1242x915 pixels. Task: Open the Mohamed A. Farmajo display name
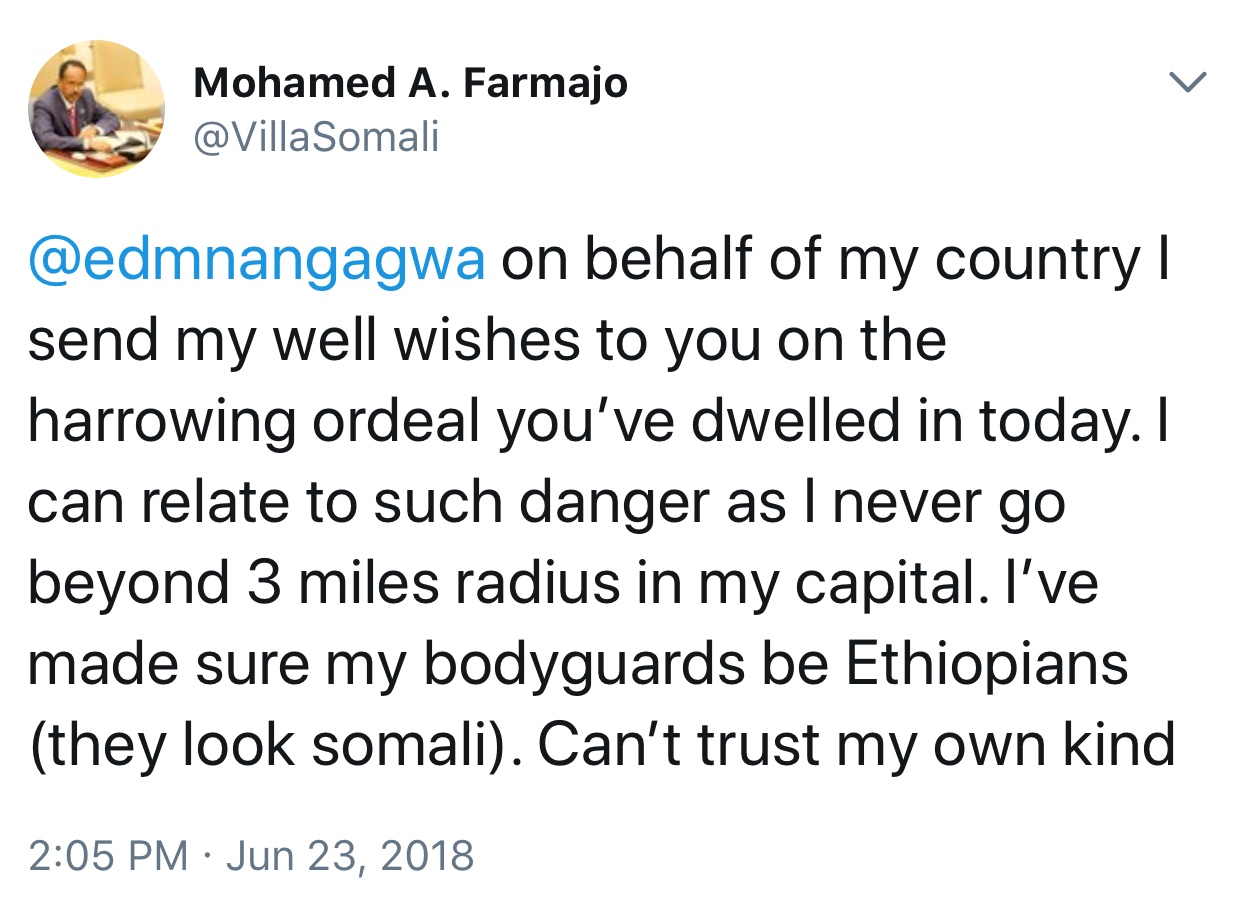pos(410,82)
